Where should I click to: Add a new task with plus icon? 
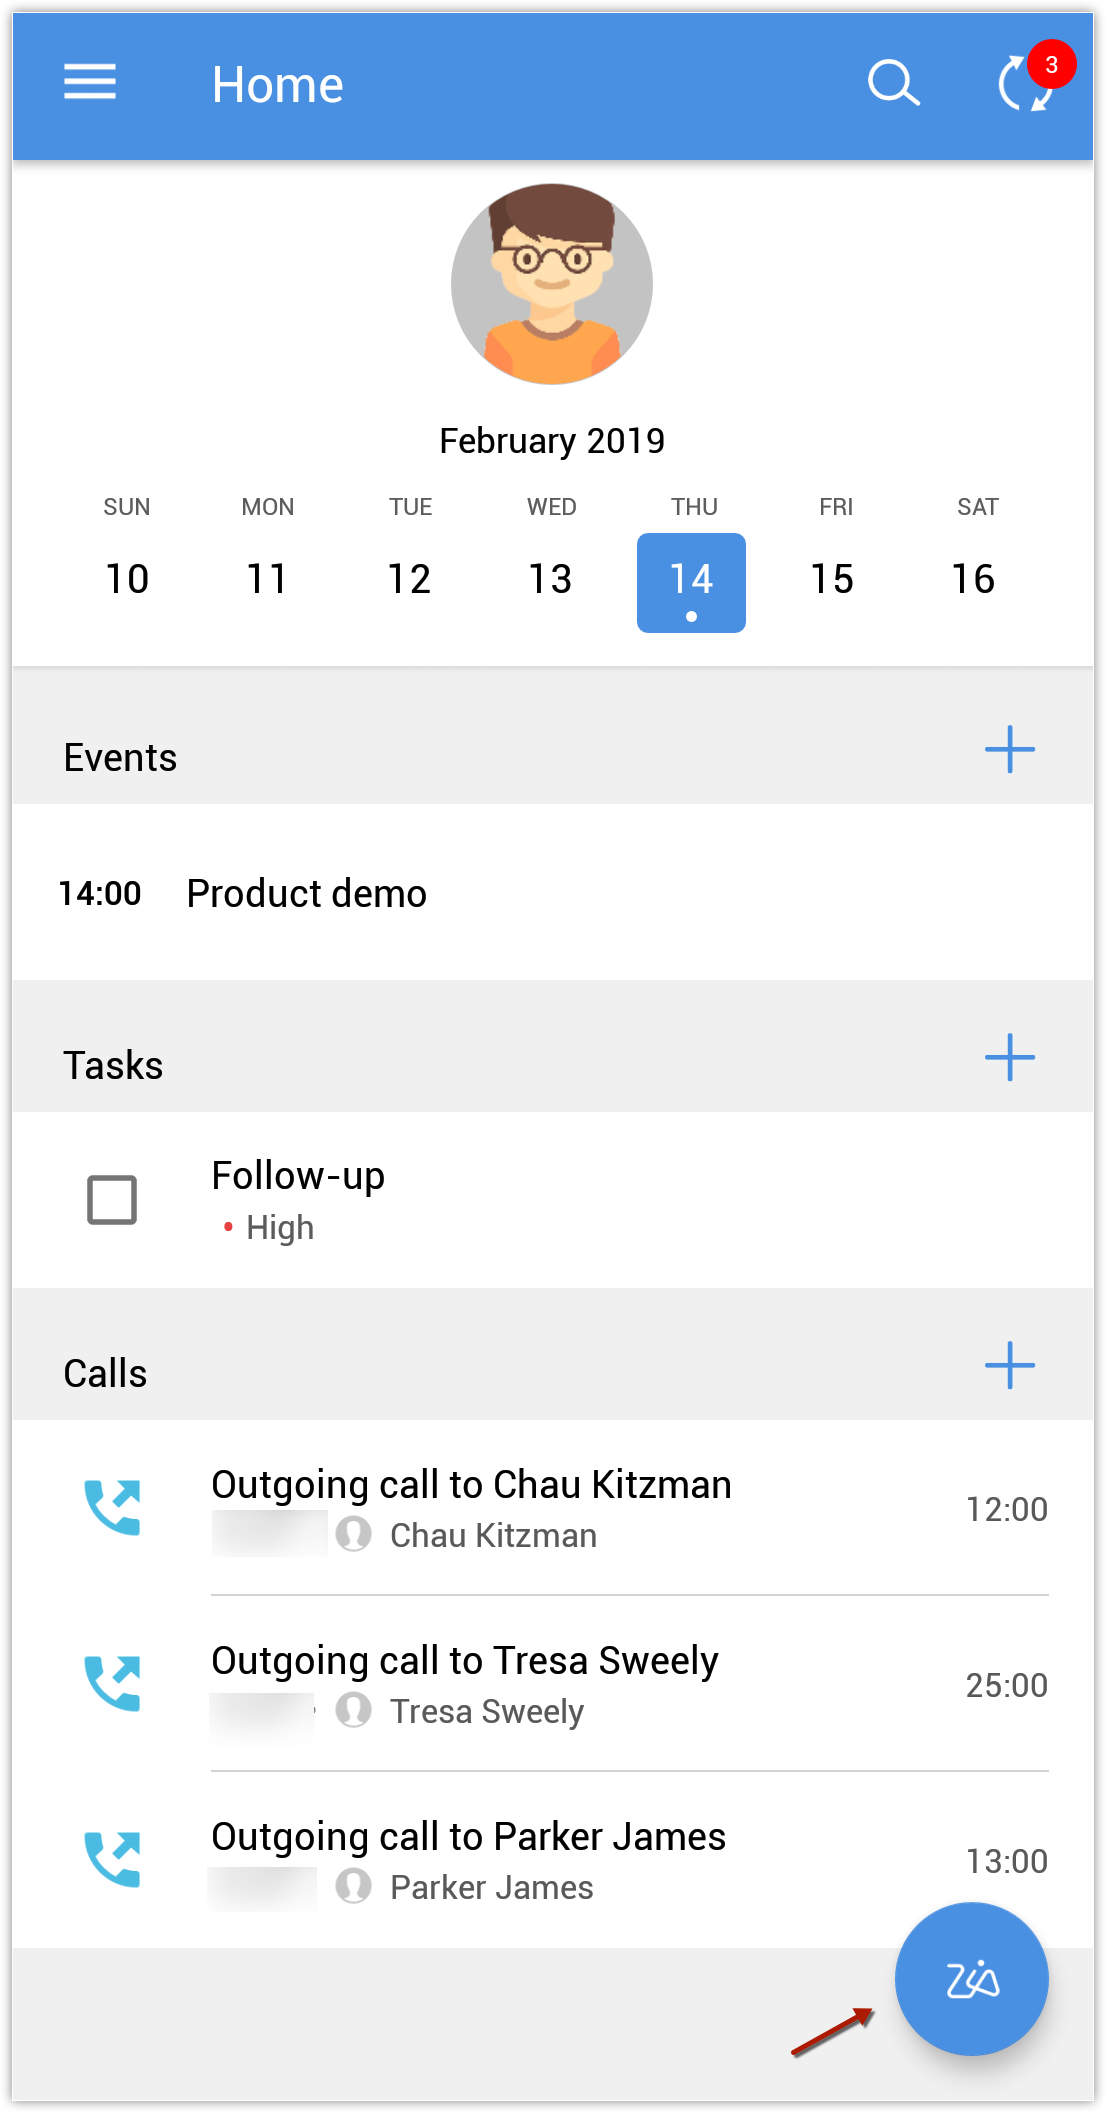(1009, 1058)
